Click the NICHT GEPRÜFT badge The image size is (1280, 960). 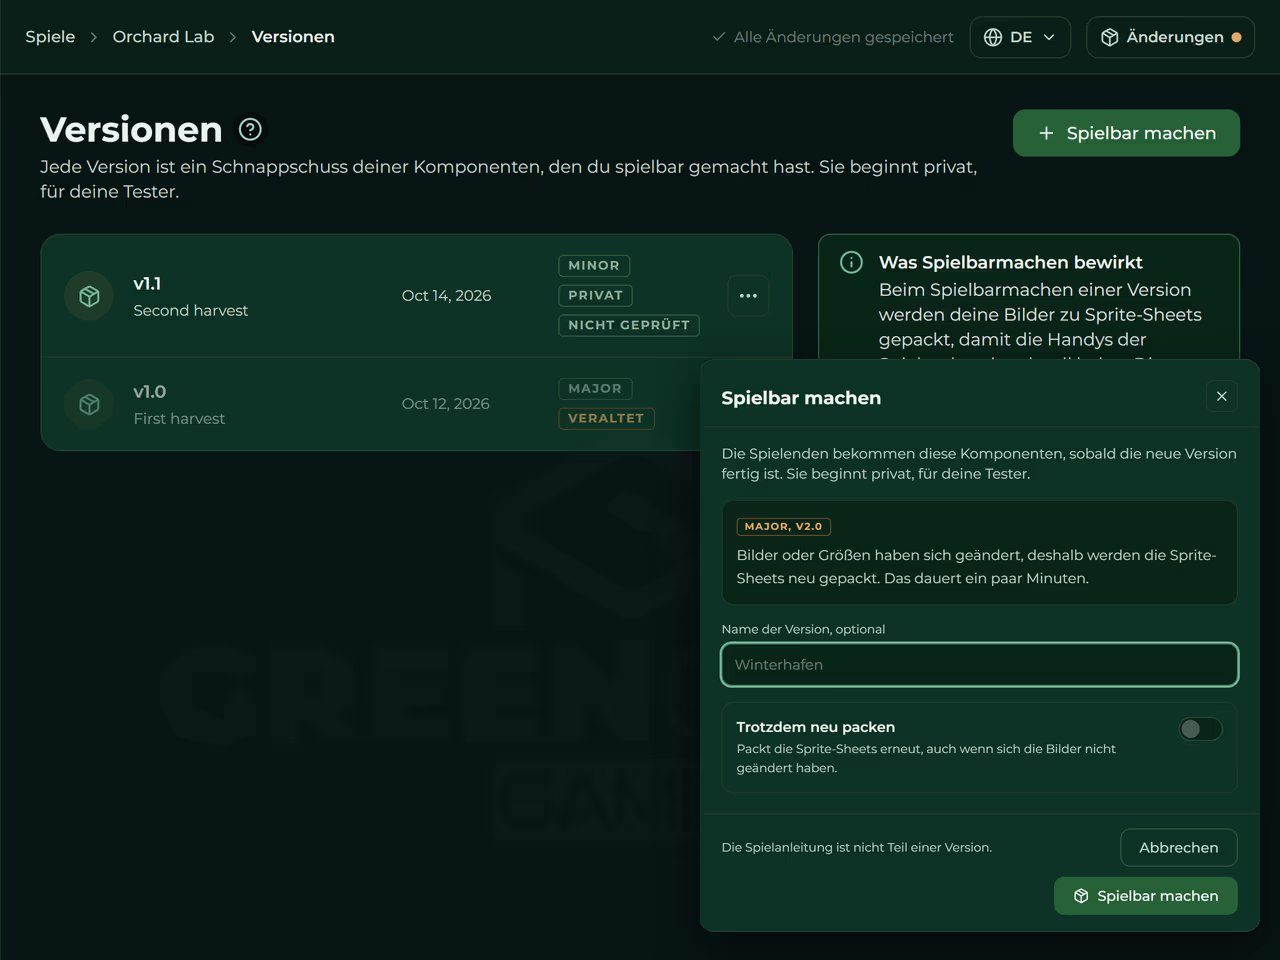pos(629,326)
